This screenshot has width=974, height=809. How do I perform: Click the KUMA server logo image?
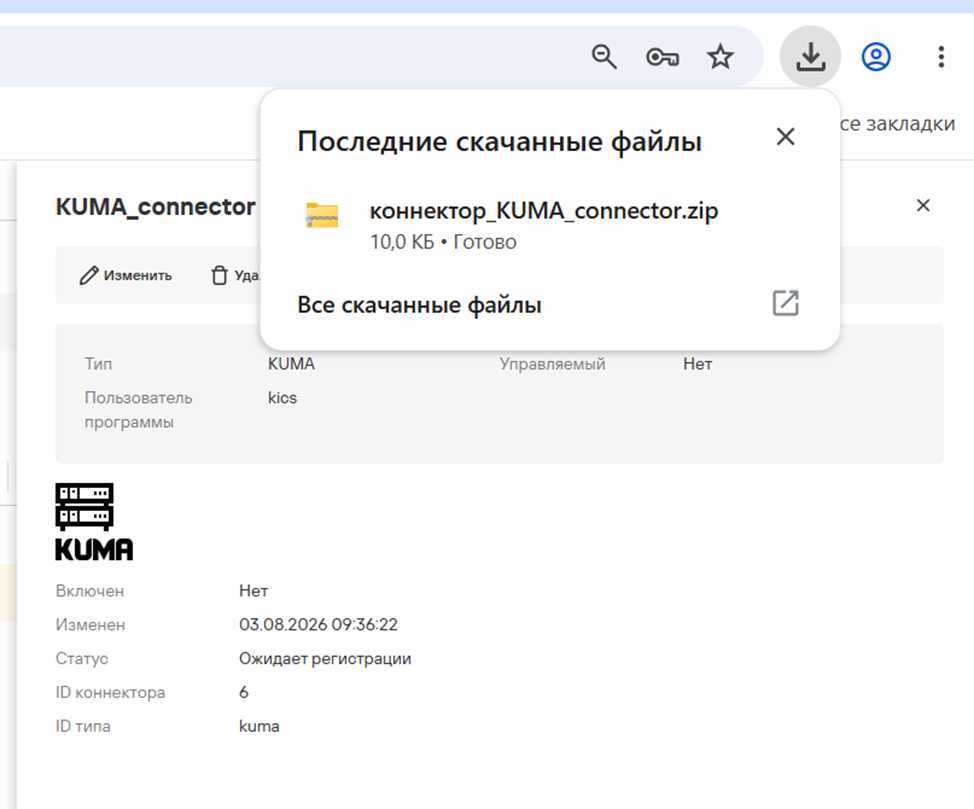(94, 522)
